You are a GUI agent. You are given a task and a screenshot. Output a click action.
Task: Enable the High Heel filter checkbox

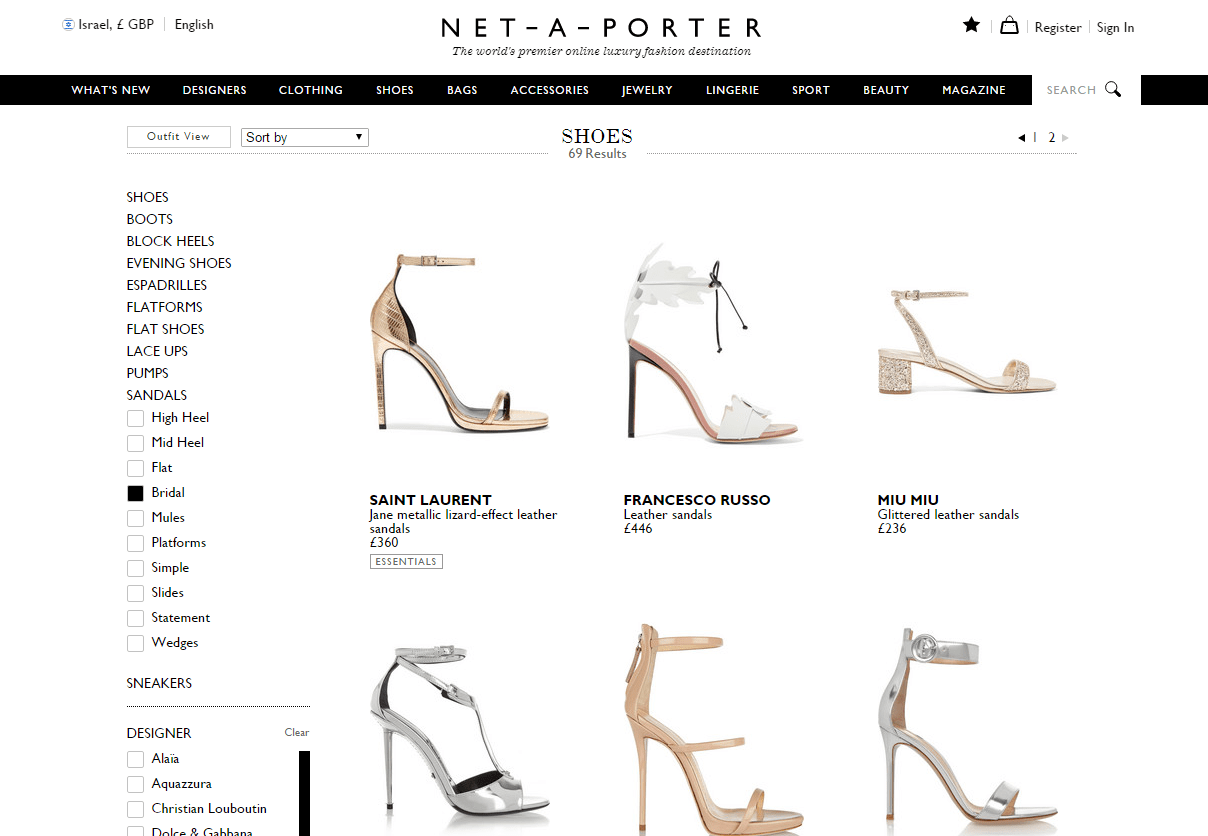coord(135,418)
